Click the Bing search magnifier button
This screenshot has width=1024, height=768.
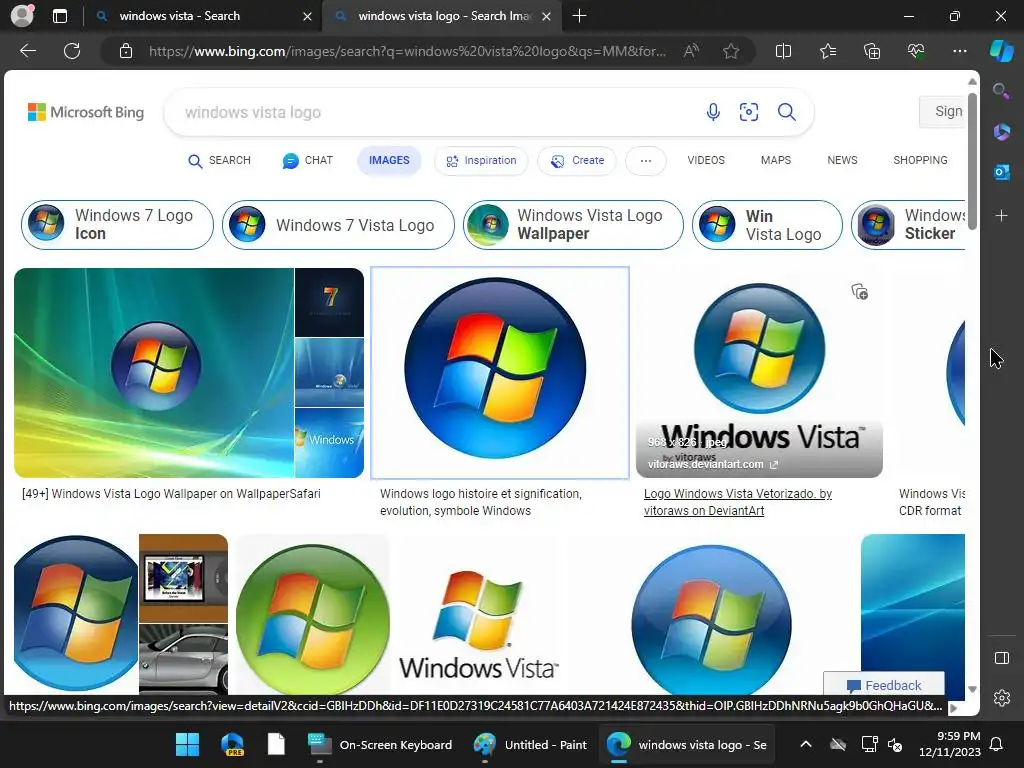coord(787,112)
